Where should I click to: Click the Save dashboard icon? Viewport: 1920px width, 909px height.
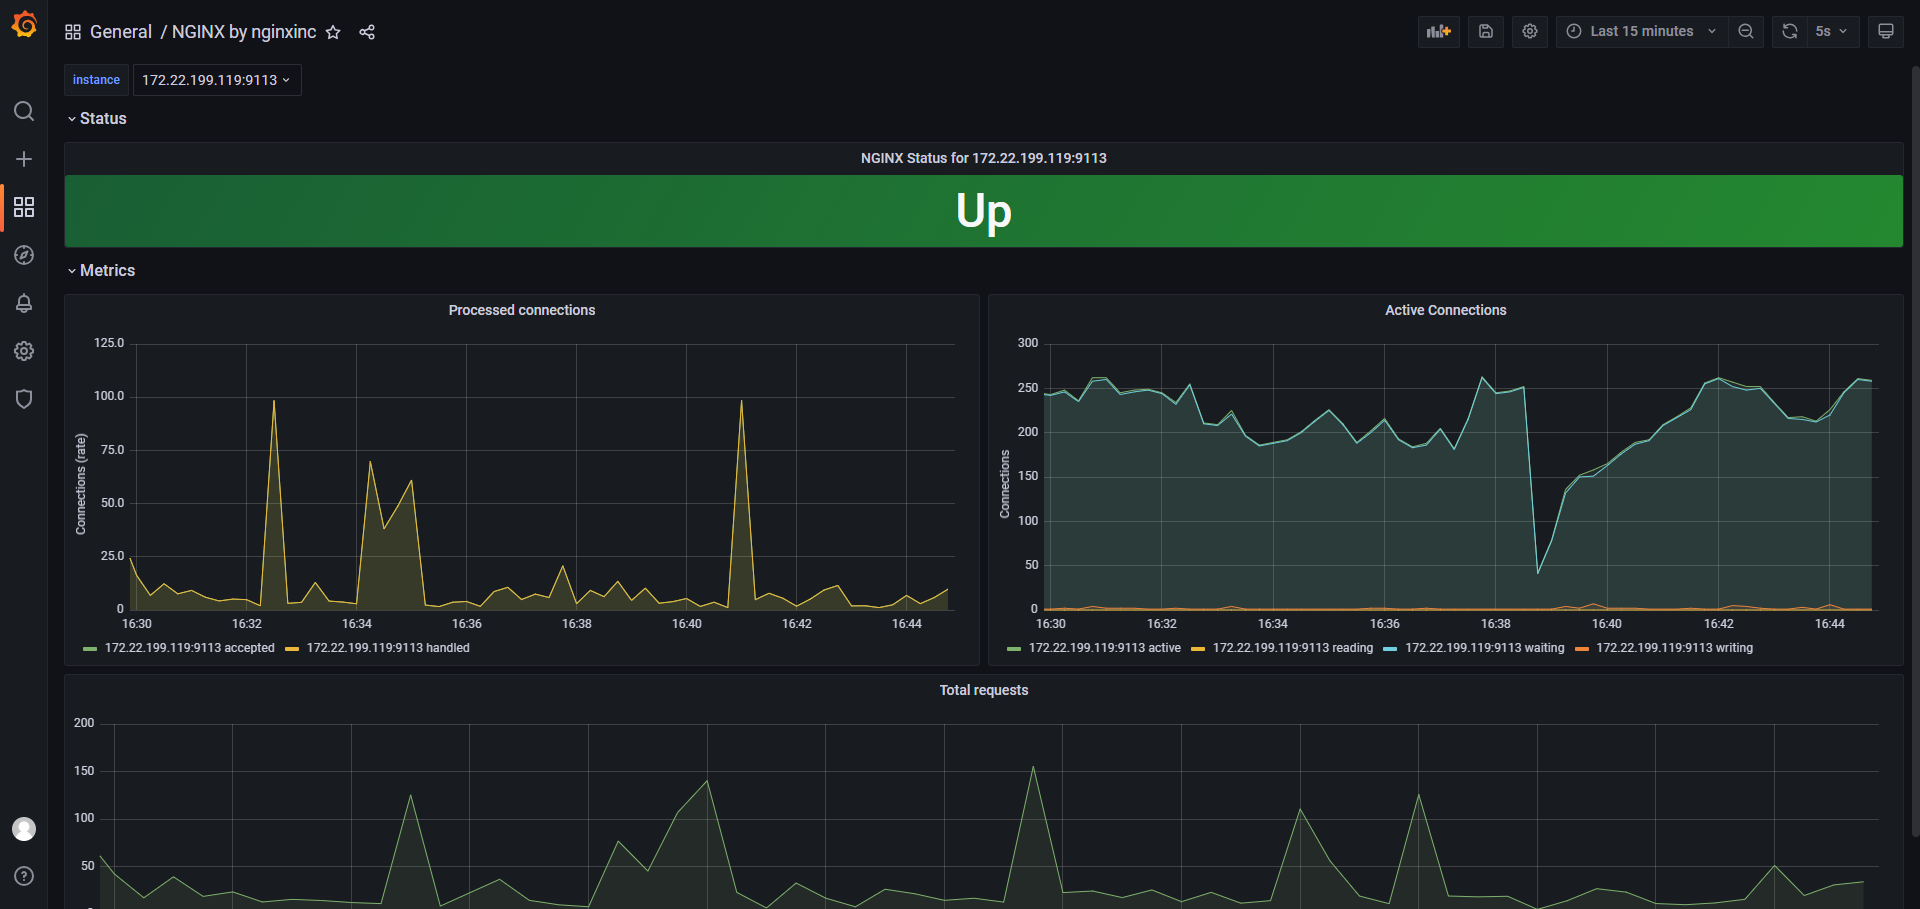pos(1485,31)
